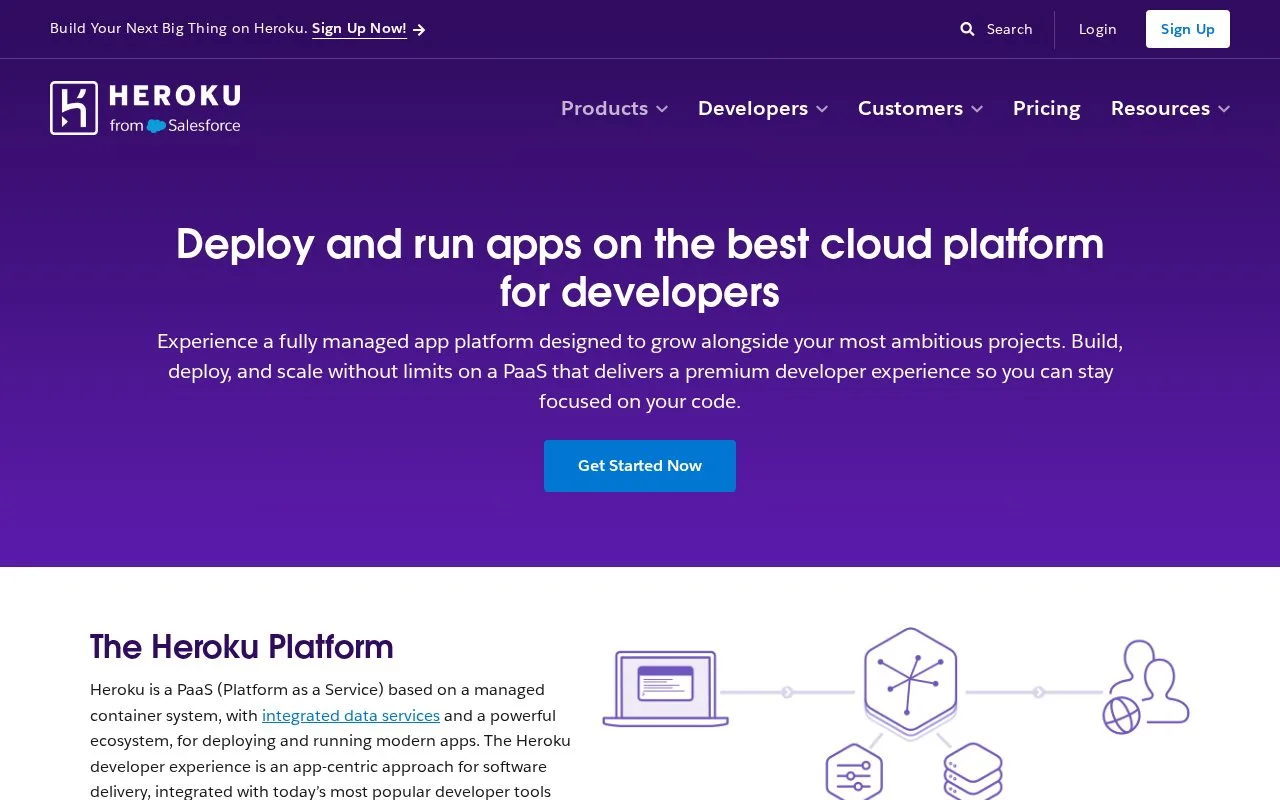Click the users and globe illustration

tap(1146, 687)
